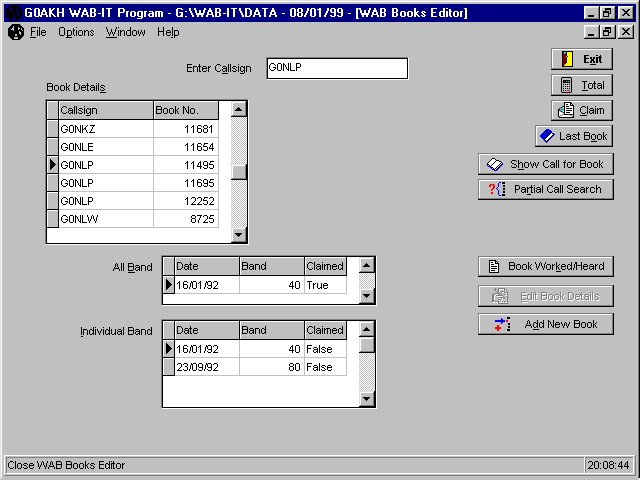Image resolution: width=640 pixels, height=480 pixels.
Task: Click the Individual Band scrollbar thumb
Action: pos(367,345)
